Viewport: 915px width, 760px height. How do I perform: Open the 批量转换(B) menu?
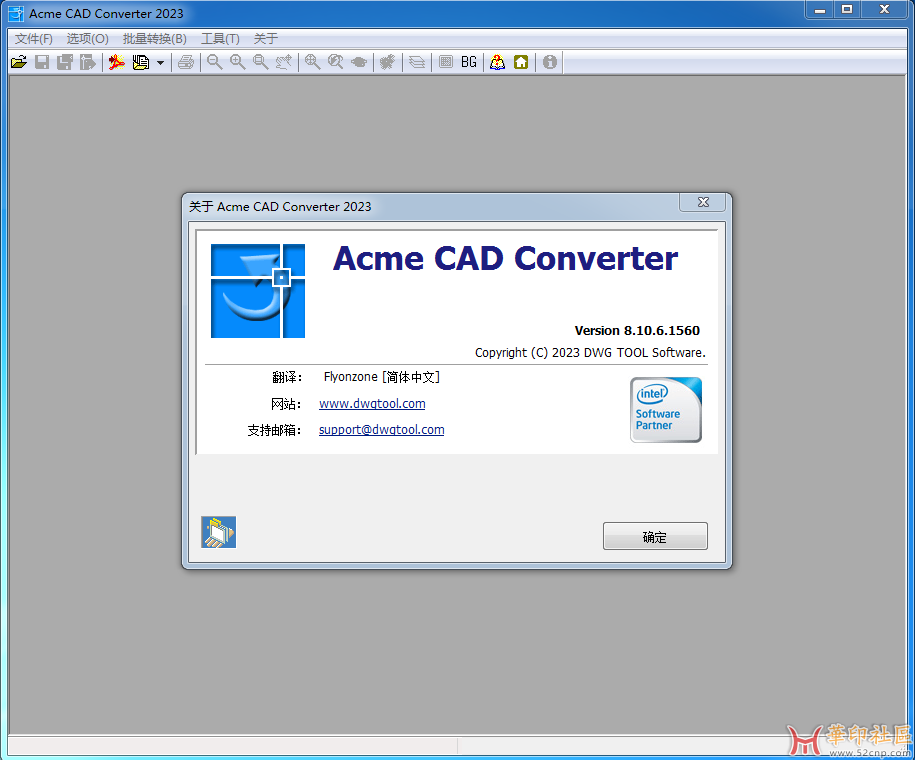(x=155, y=39)
